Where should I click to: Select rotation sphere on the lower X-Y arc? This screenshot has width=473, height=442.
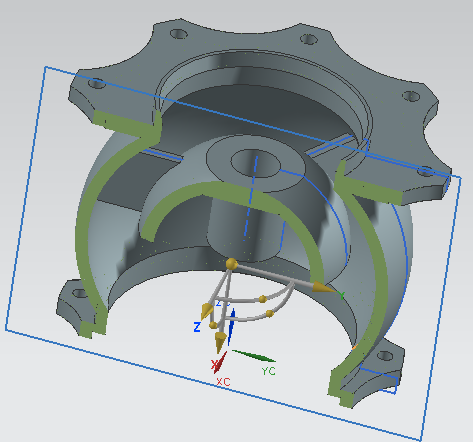pyautogui.click(x=270, y=313)
